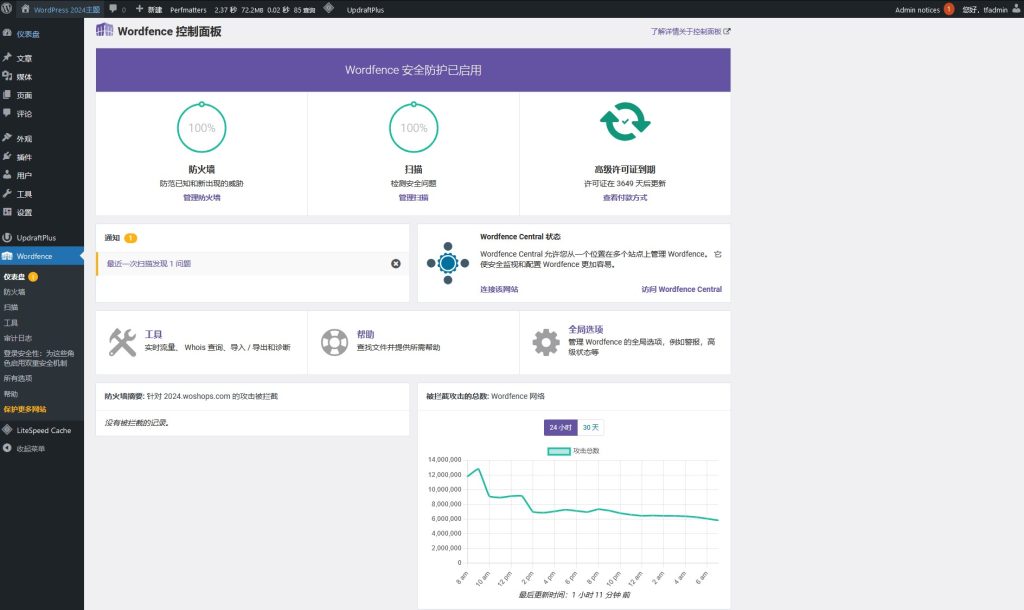This screenshot has height=610, width=1024.
Task: Click the Wordfence logo icon in header
Action: (104, 30)
